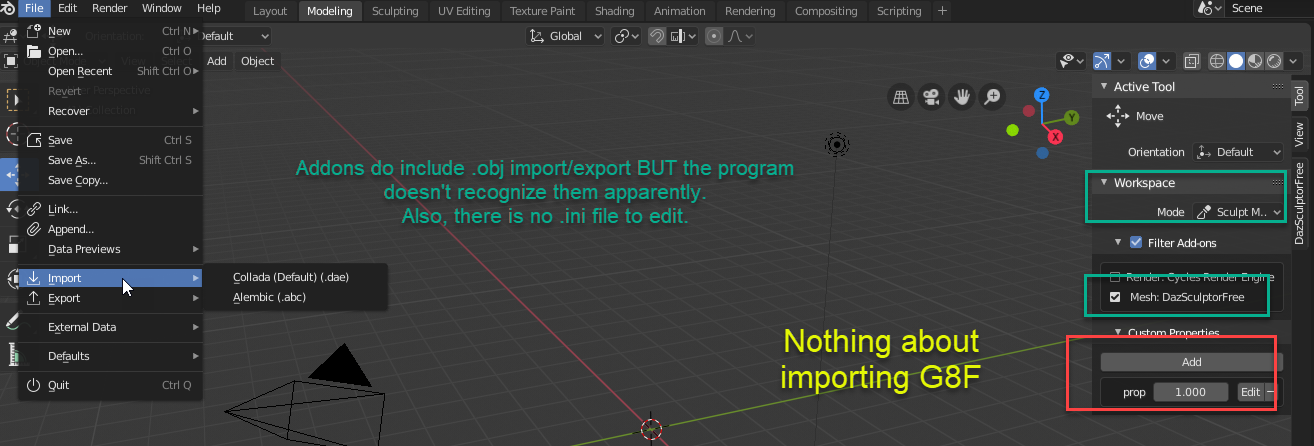Viewport: 1314px width, 446px height.
Task: Open the pivot point dropdown
Action: pyautogui.click(x=627, y=36)
